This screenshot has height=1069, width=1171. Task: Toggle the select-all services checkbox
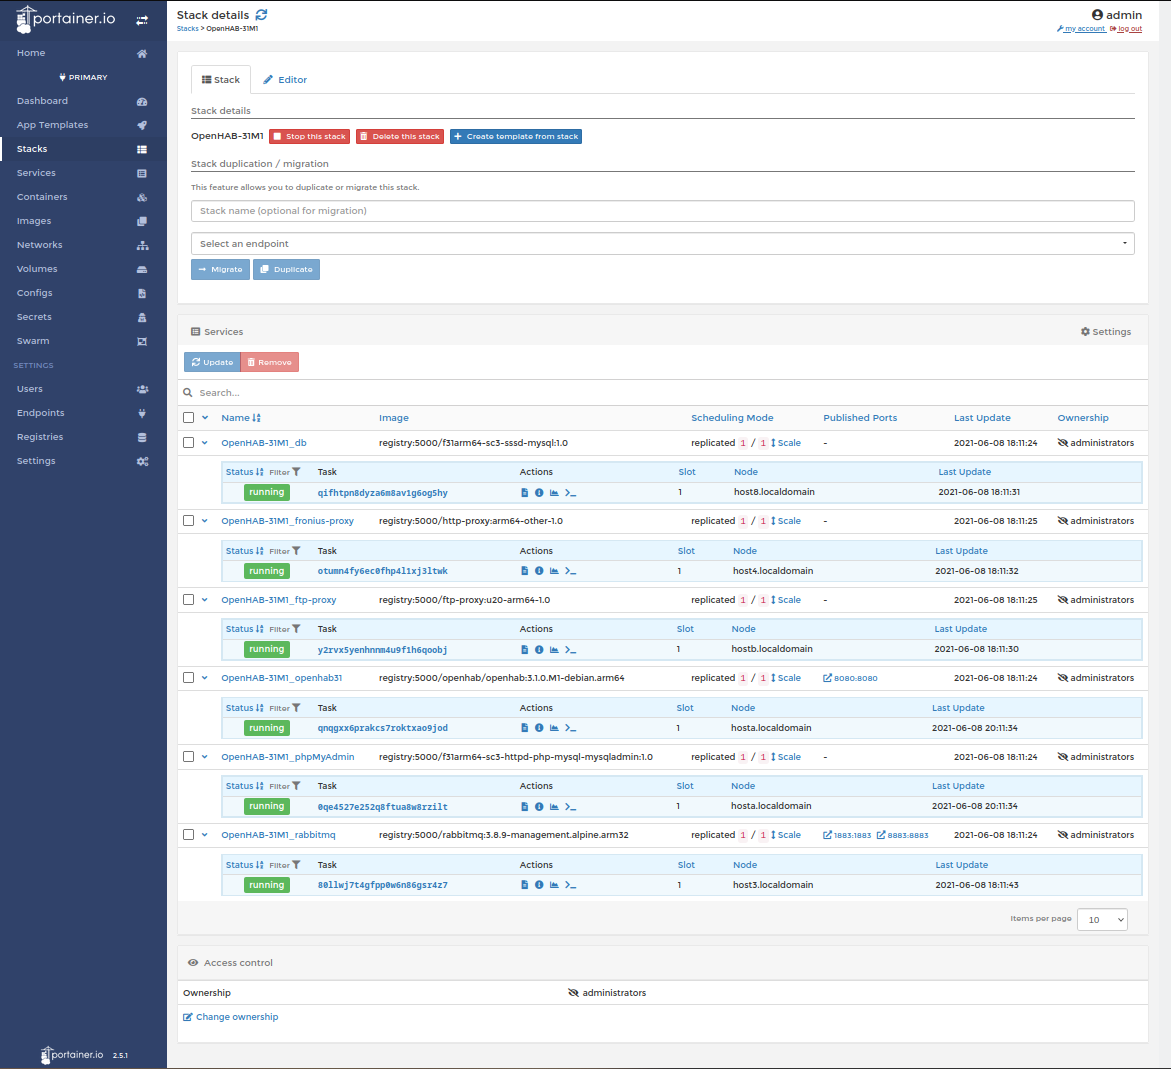coord(188,418)
